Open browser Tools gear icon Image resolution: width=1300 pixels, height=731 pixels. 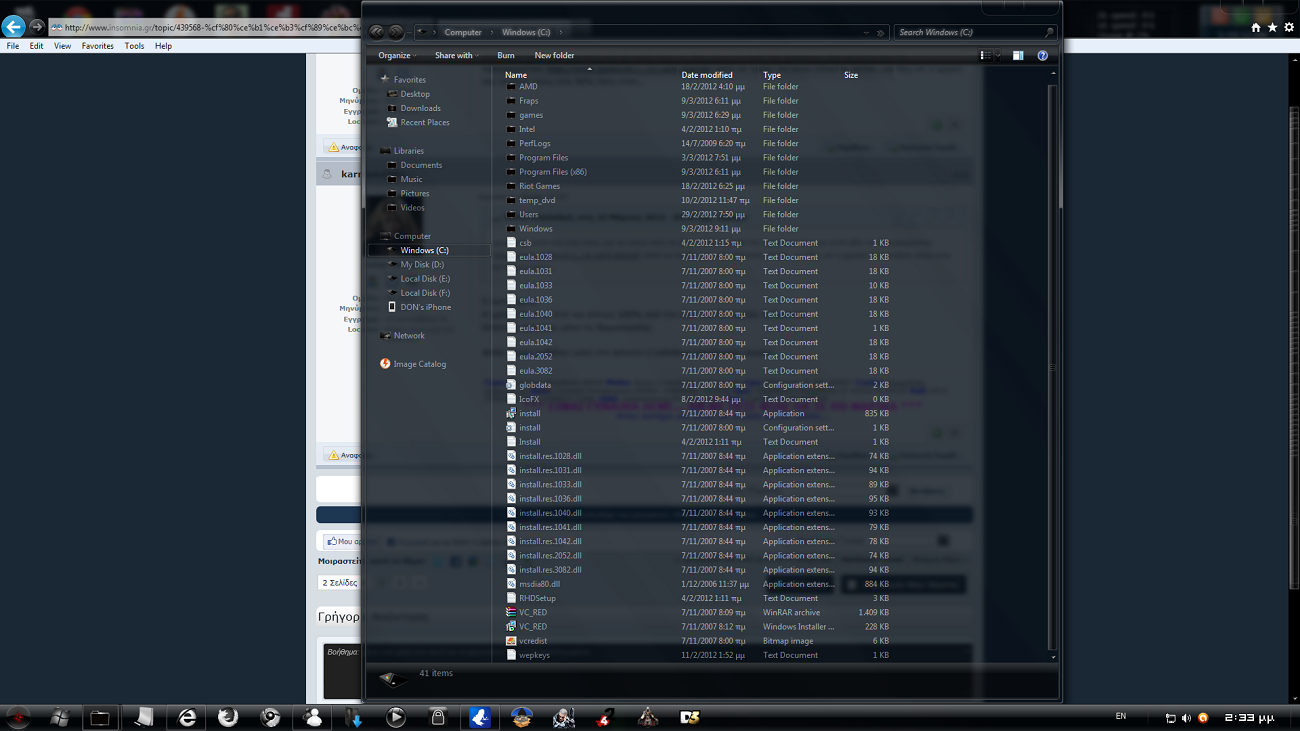[x=1289, y=27]
